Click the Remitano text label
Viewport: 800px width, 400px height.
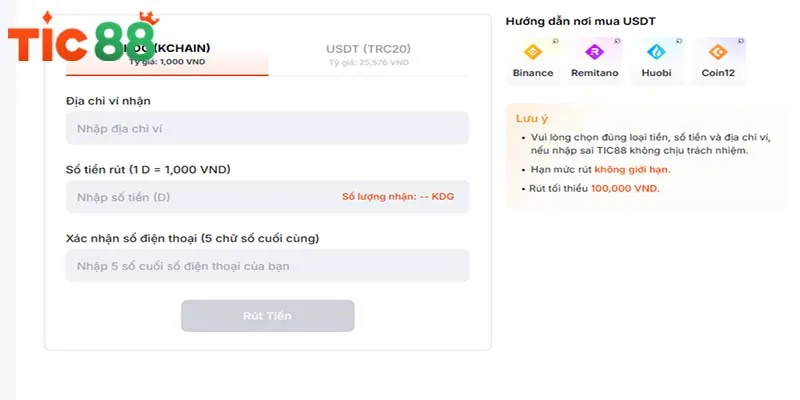click(x=594, y=73)
